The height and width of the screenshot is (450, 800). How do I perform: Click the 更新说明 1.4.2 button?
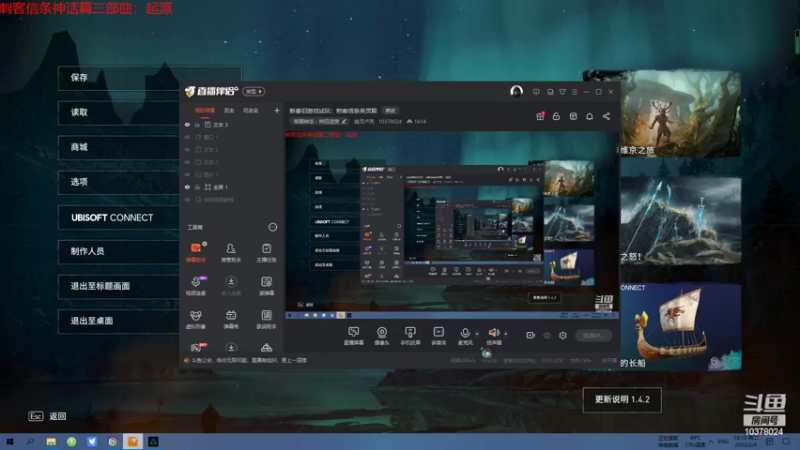[622, 399]
